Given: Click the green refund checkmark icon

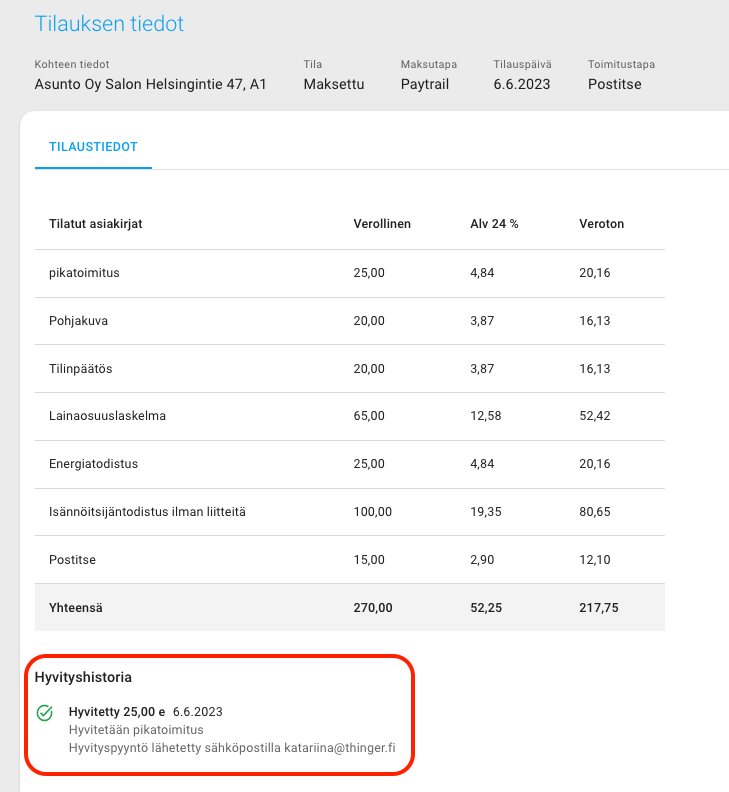Looking at the screenshot, I should tap(45, 713).
